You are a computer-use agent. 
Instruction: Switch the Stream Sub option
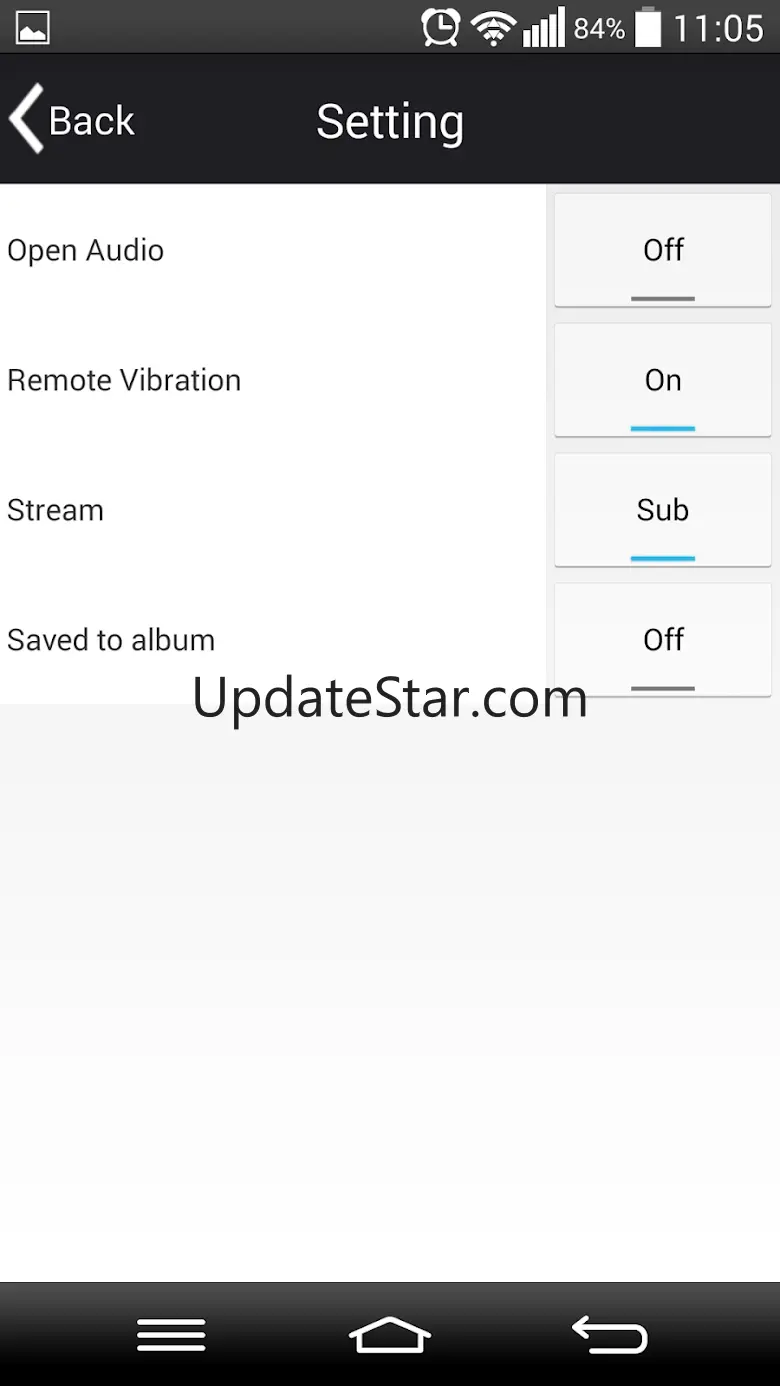point(663,510)
